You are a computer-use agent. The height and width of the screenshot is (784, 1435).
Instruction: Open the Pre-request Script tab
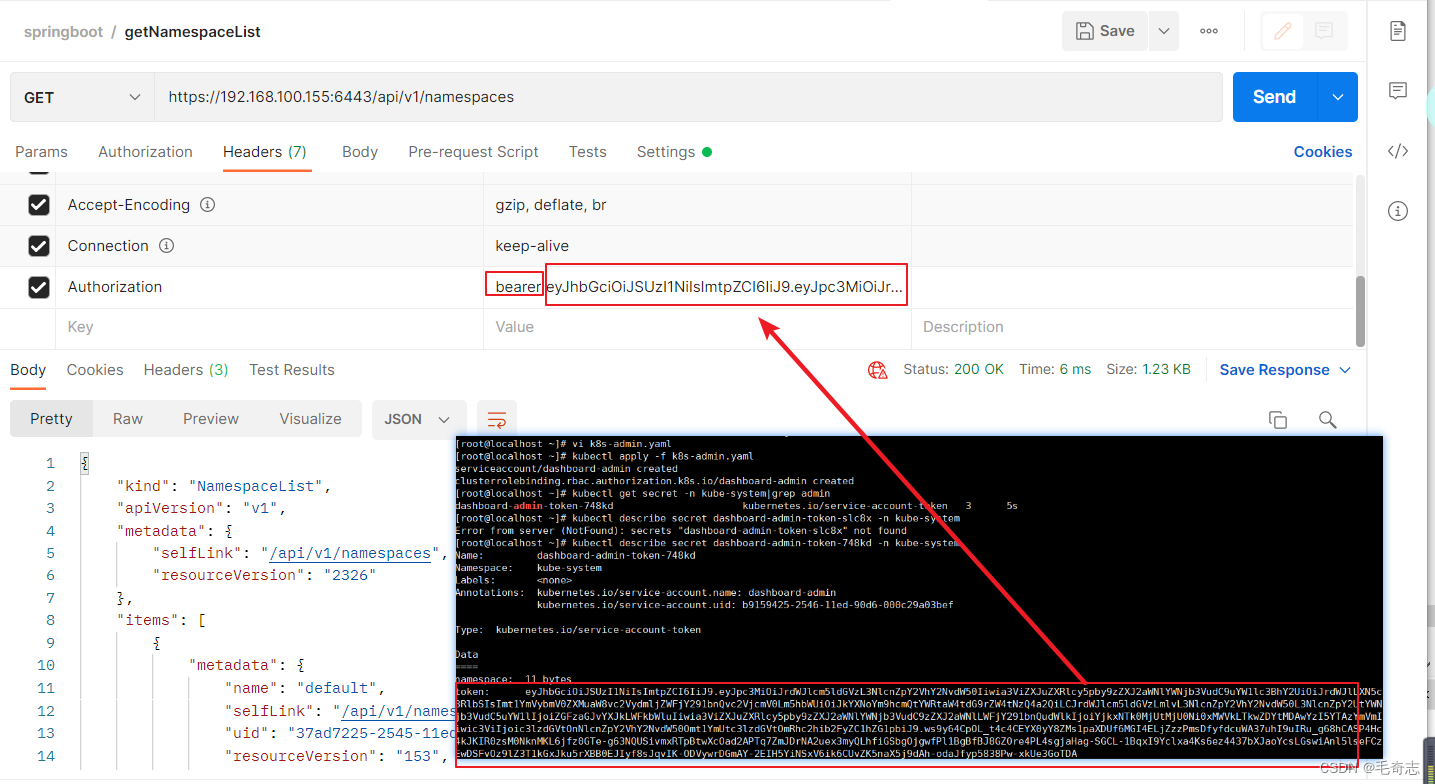pos(473,152)
